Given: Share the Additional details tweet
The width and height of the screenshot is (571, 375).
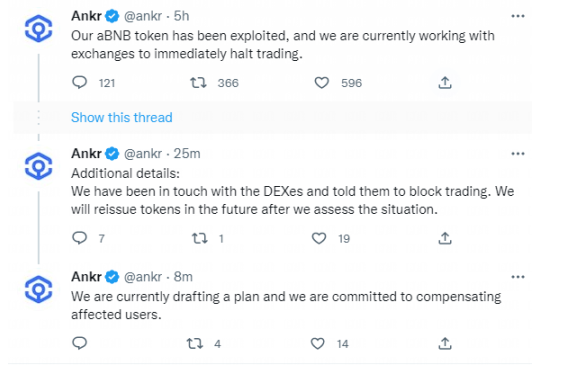Looking at the screenshot, I should 445,238.
